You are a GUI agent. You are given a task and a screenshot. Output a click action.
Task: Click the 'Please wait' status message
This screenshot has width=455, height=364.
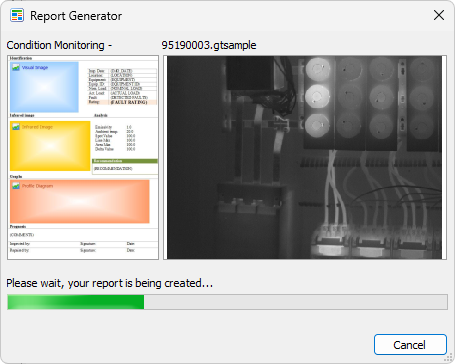pos(109,283)
